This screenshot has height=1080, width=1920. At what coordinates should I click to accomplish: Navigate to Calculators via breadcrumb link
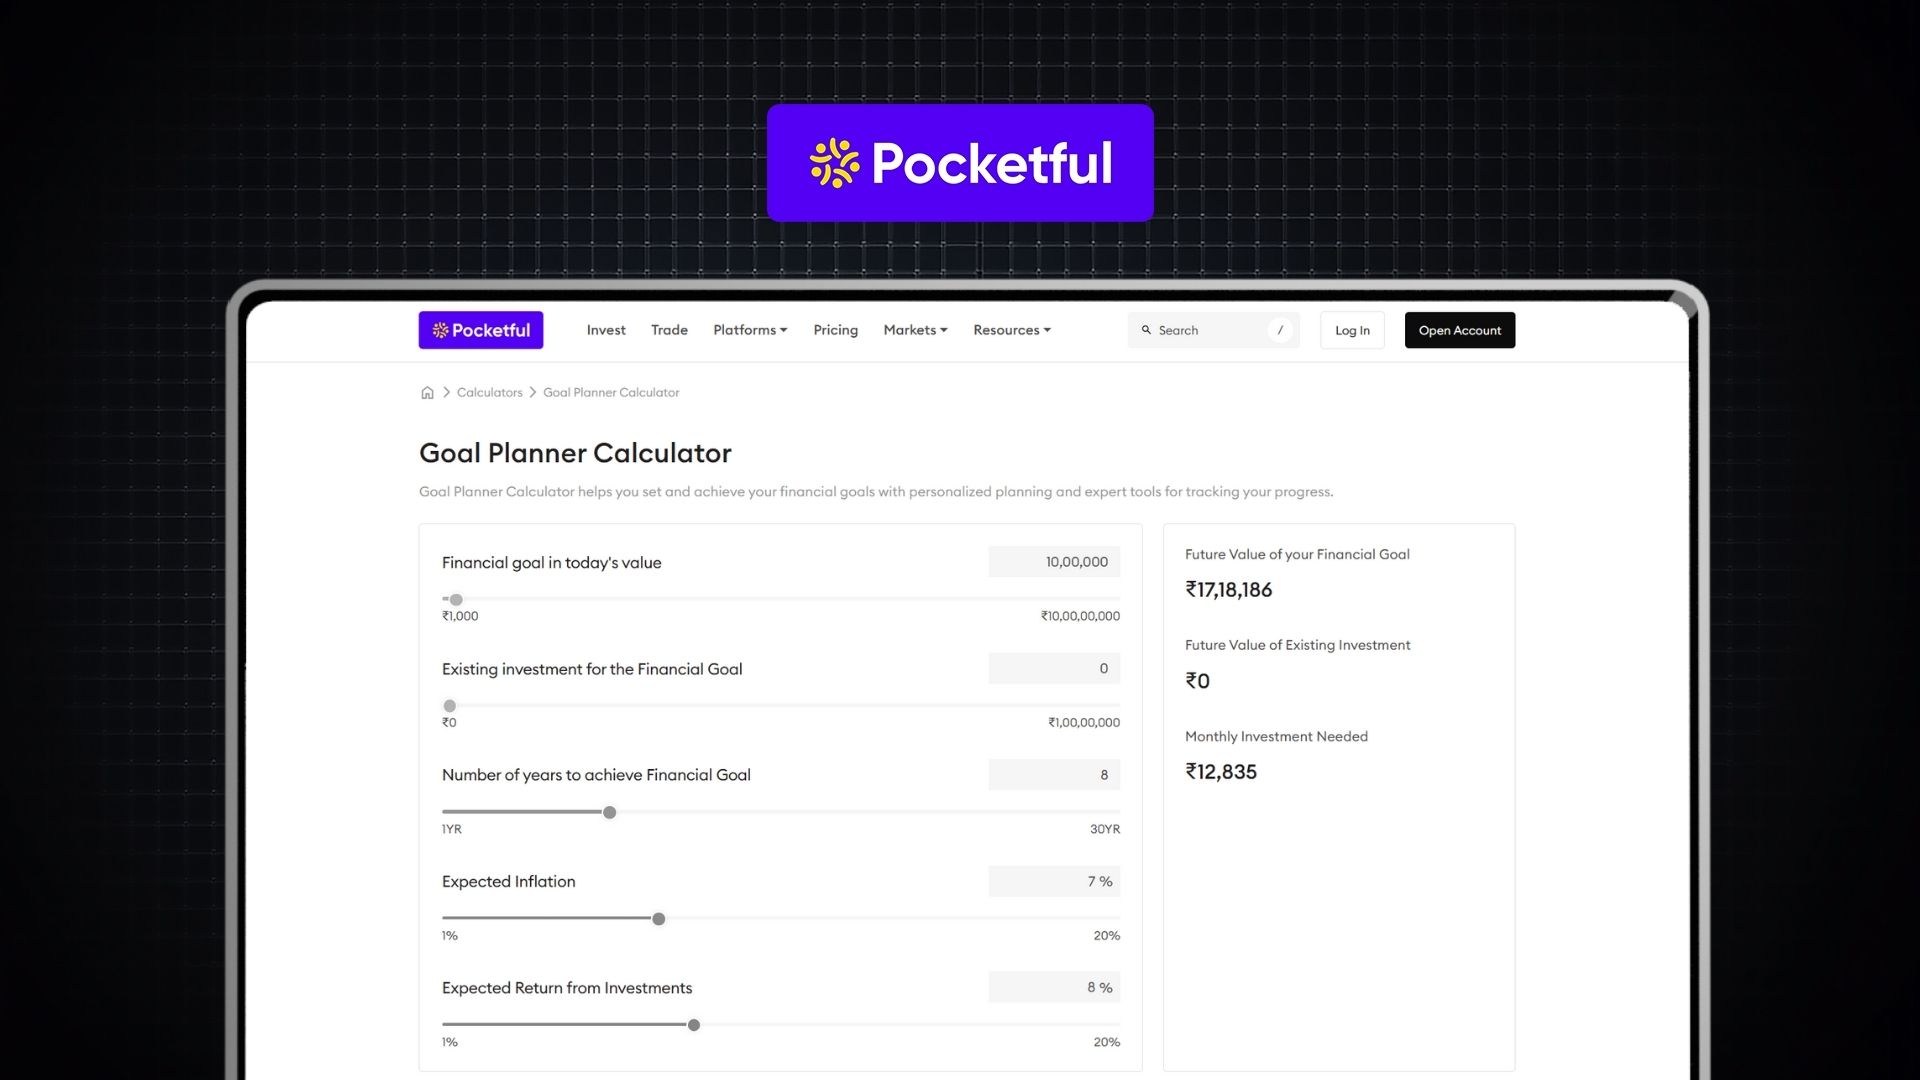pos(489,392)
